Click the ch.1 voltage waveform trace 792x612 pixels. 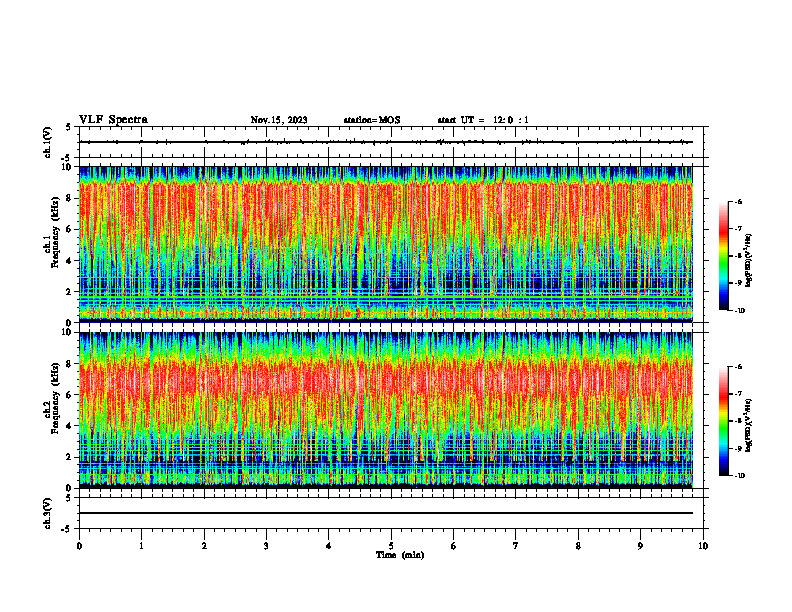[x=386, y=142]
